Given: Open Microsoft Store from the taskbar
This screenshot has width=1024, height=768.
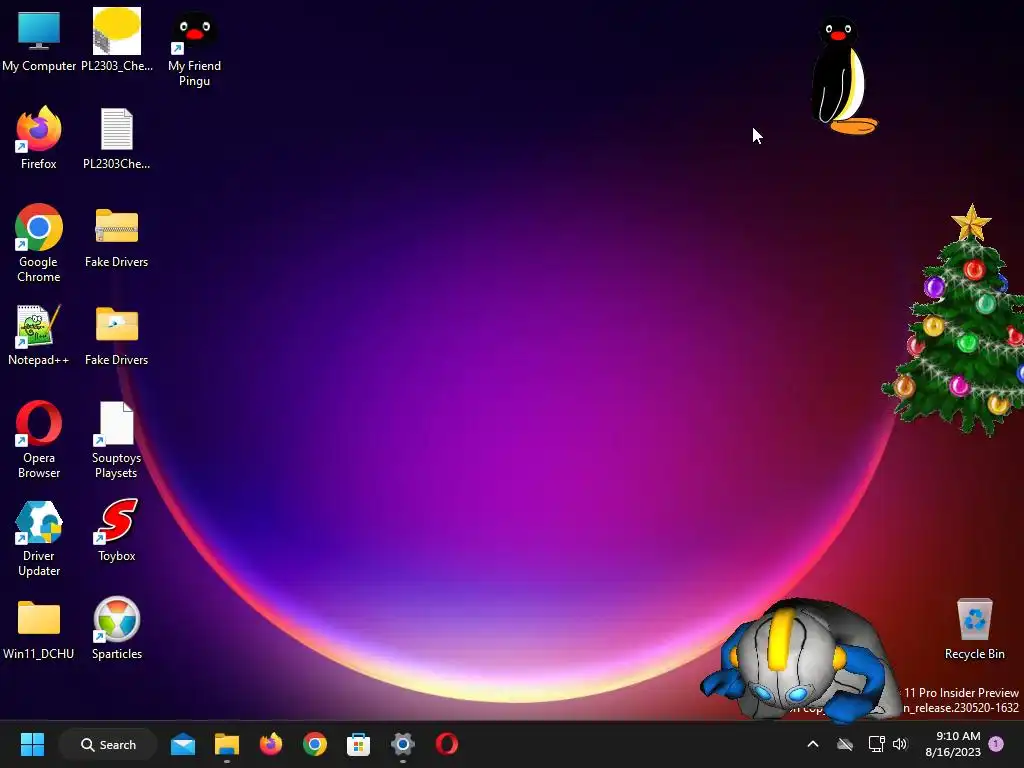Looking at the screenshot, I should (x=358, y=744).
